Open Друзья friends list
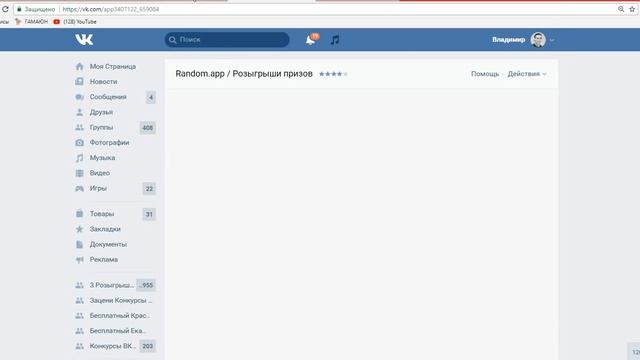The width and height of the screenshot is (640, 360). click(101, 112)
